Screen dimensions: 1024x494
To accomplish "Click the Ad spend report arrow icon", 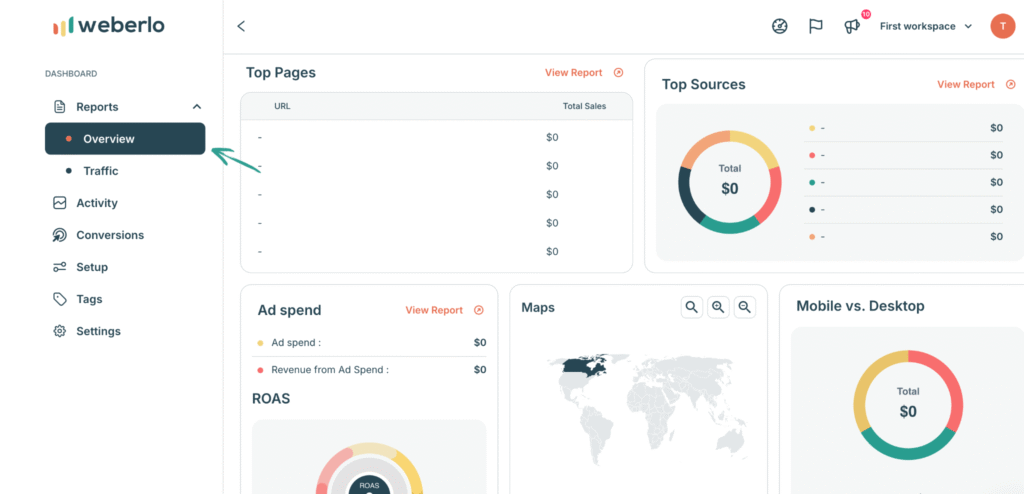I will pos(479,310).
